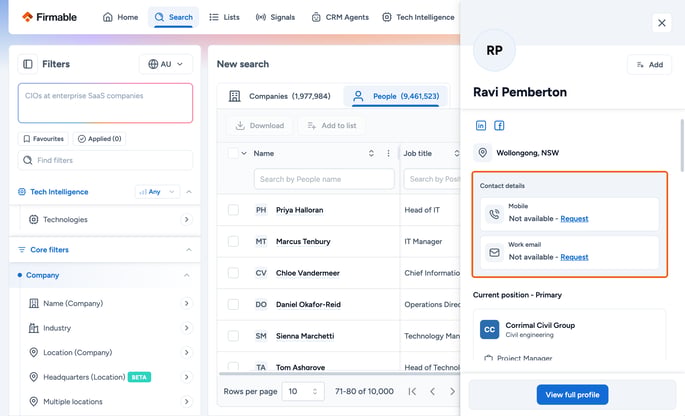Open Chloe Vandermeer's record

click(x=308, y=273)
